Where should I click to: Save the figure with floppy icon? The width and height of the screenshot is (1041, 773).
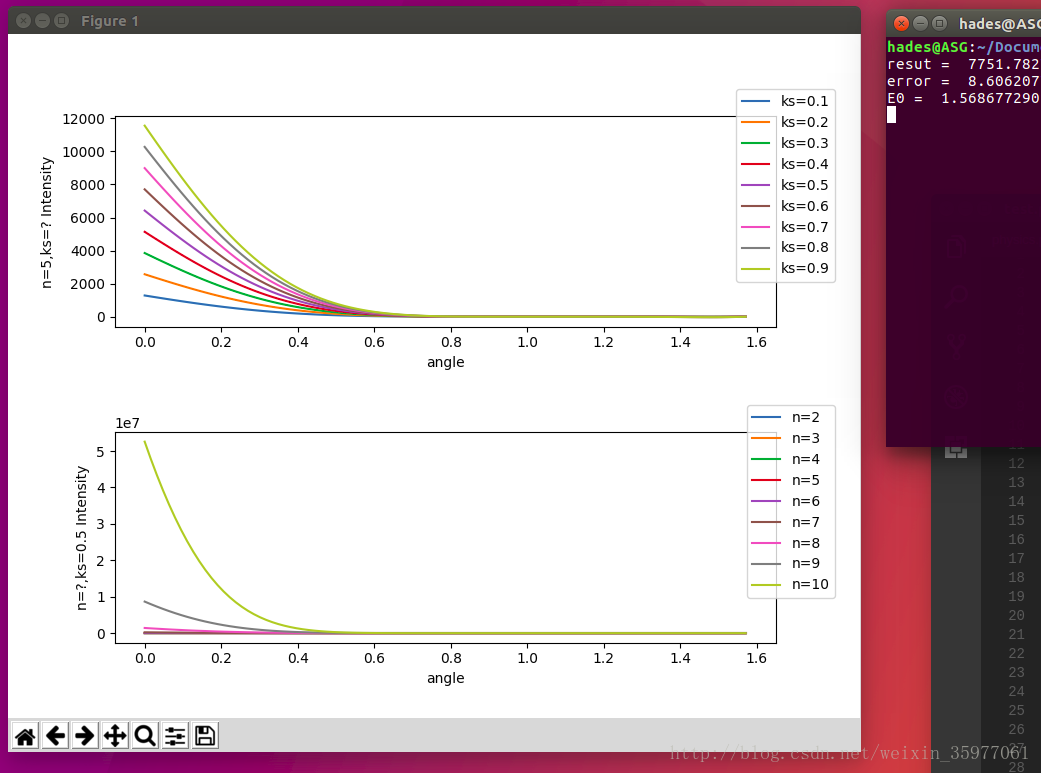pos(205,736)
